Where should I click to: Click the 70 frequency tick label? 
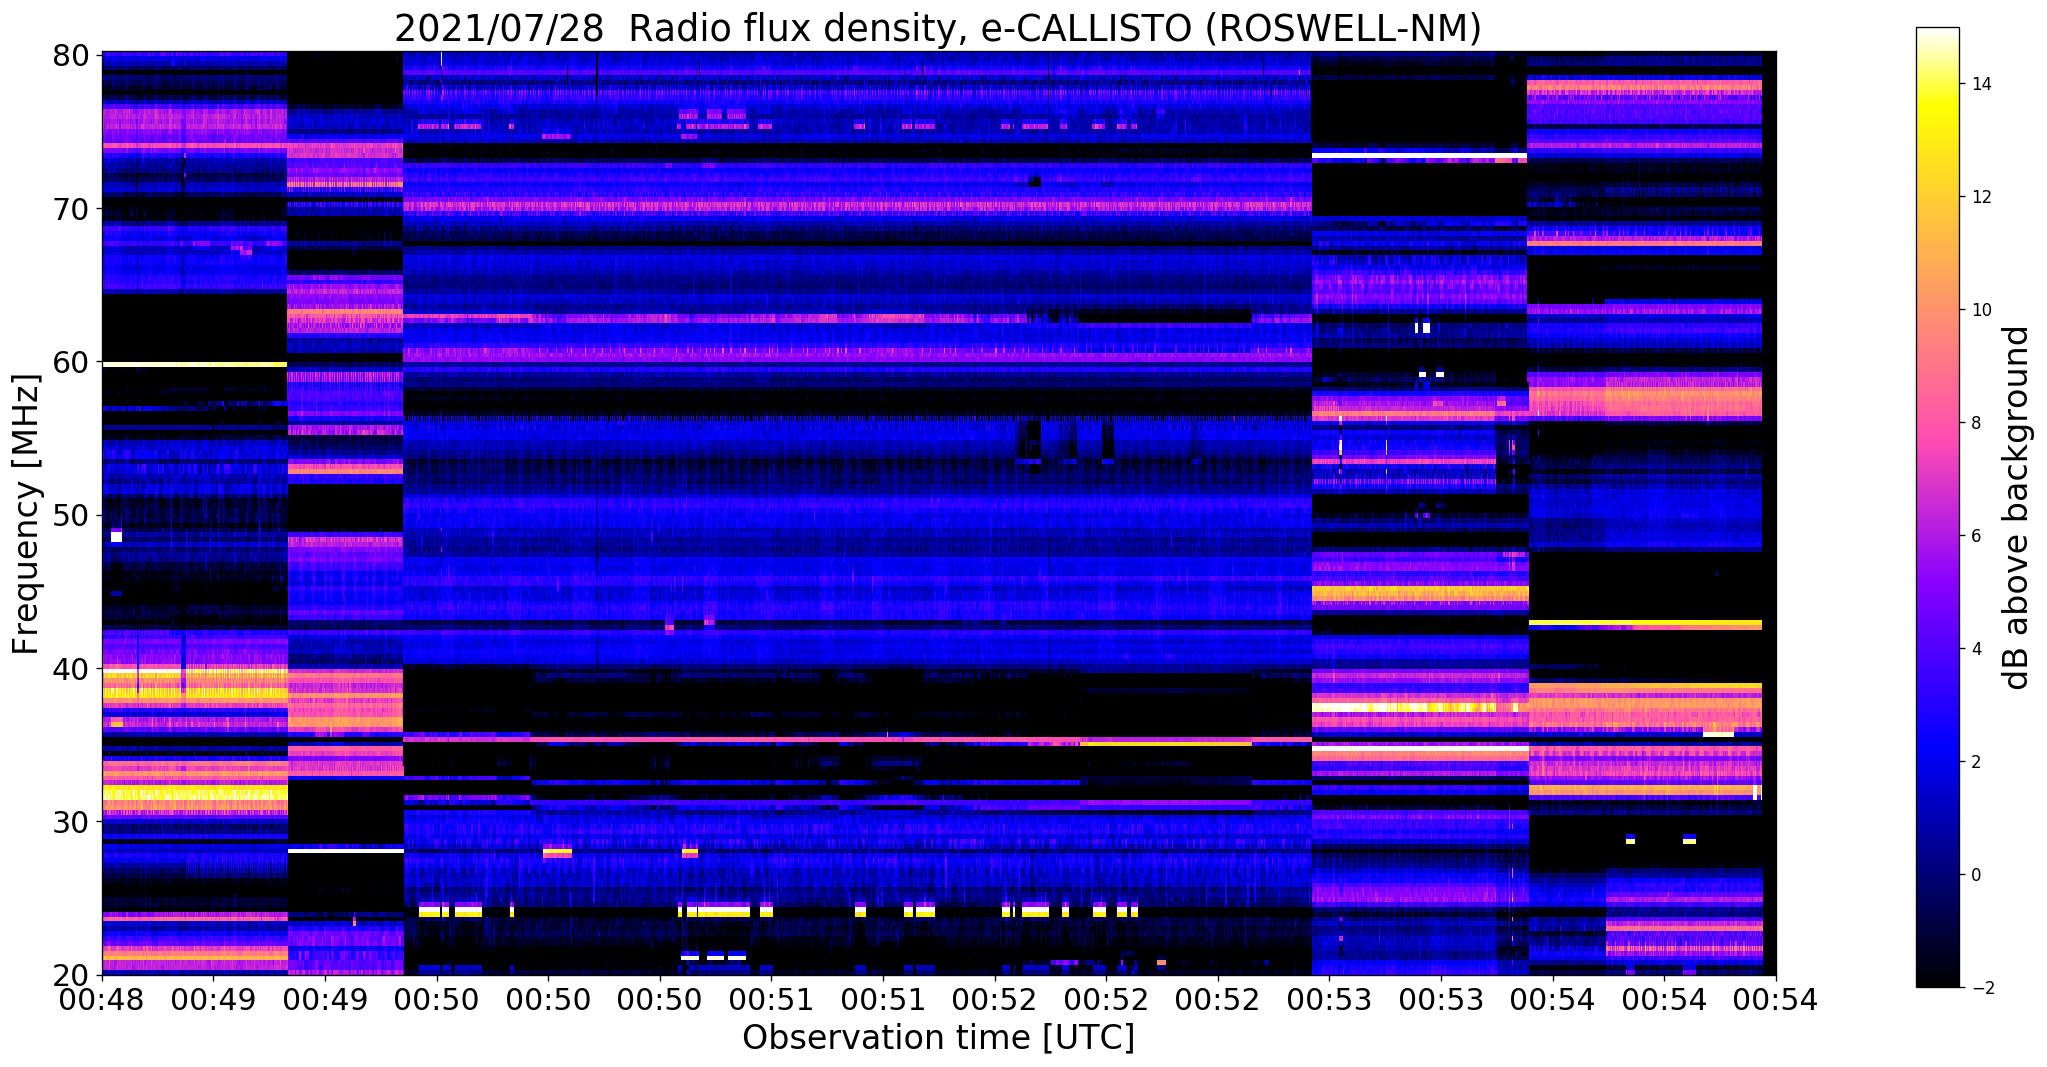pos(71,209)
